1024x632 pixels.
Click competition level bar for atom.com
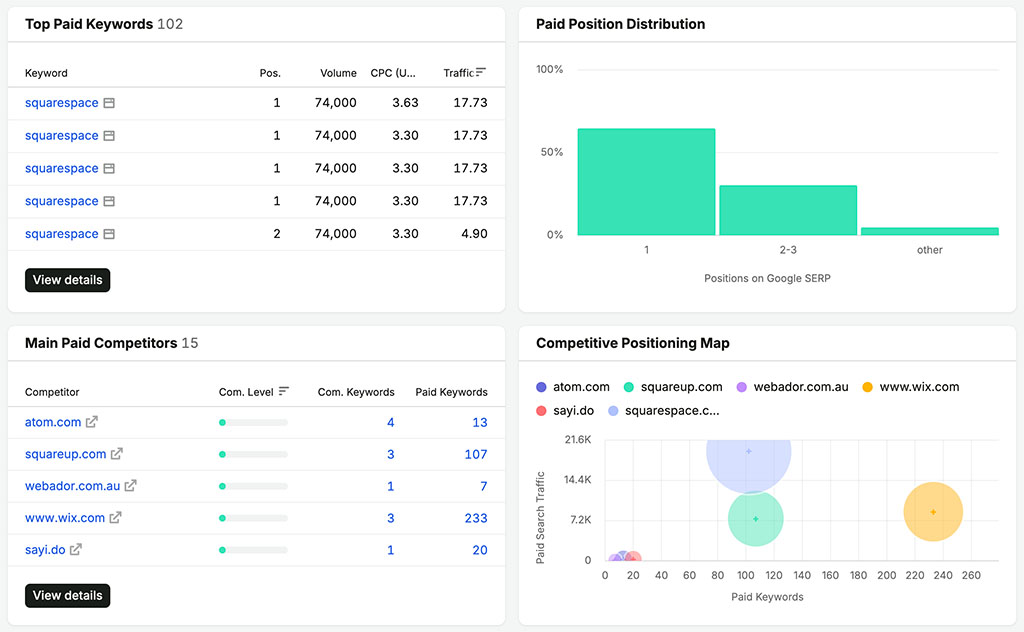253,422
